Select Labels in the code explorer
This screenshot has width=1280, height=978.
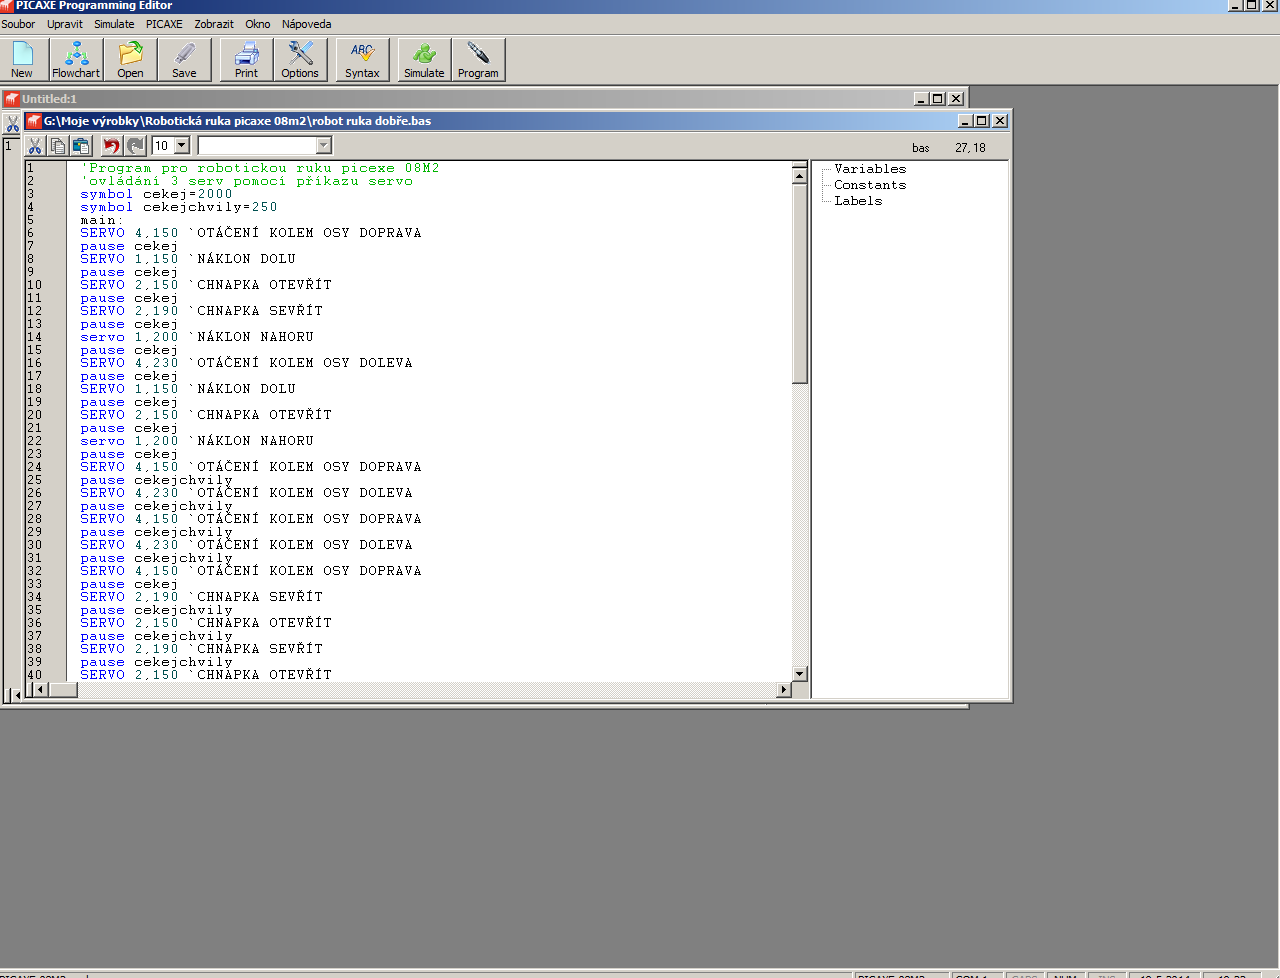point(858,201)
